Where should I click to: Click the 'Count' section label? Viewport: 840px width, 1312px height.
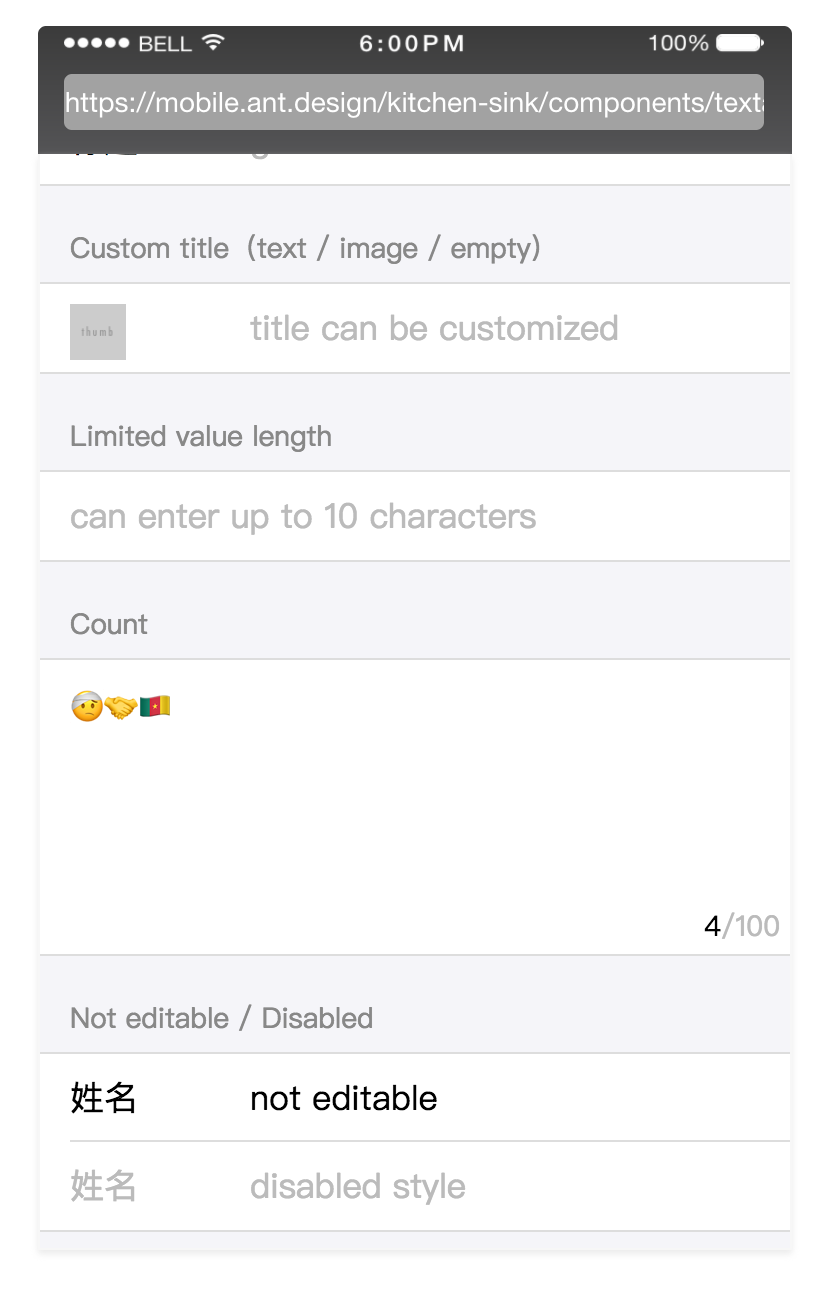point(108,624)
